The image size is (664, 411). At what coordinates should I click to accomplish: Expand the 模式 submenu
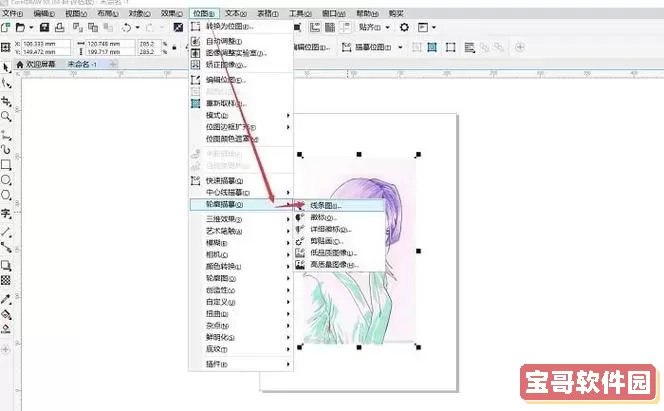pyautogui.click(x=241, y=115)
